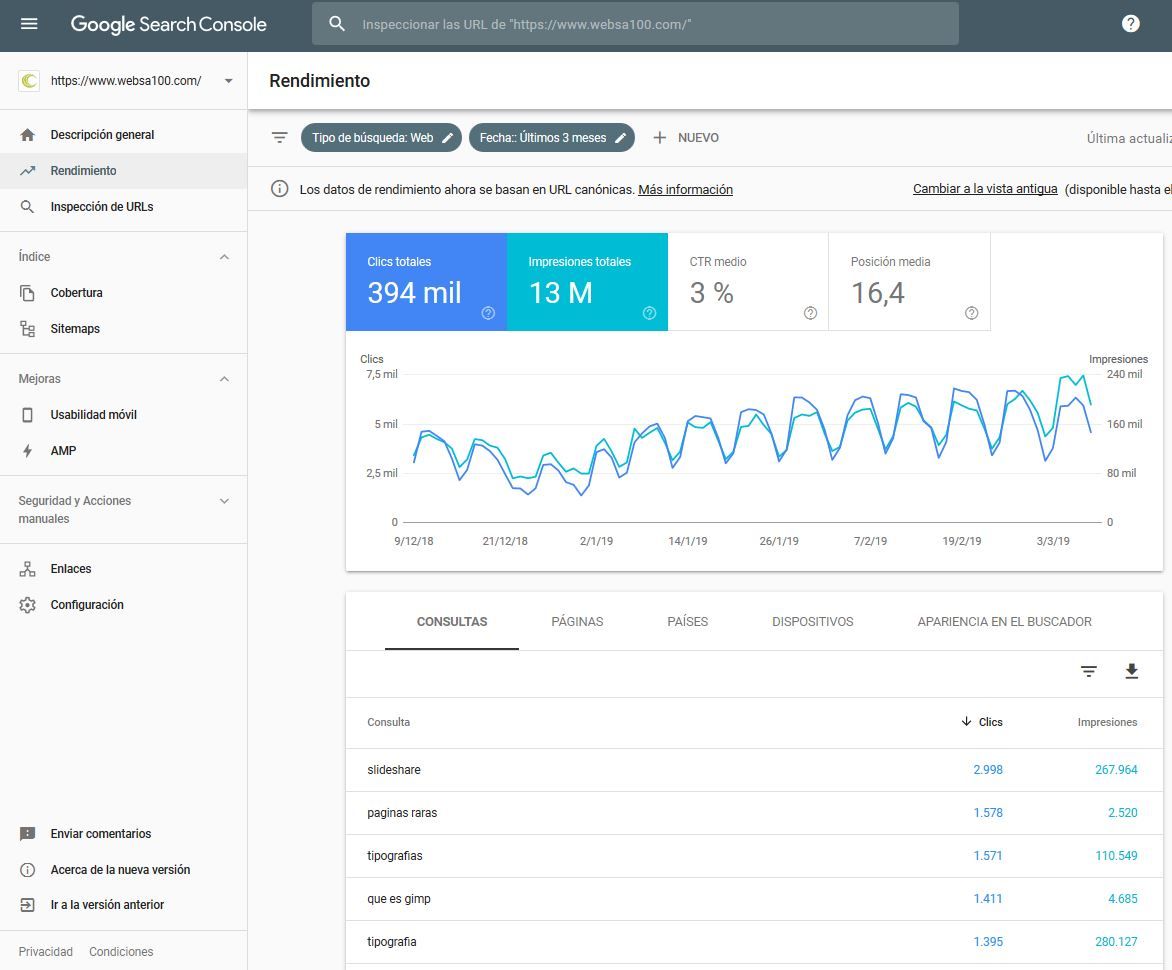This screenshot has height=970, width=1172.
Task: Switch to the Dispositivos tab
Action: point(812,622)
